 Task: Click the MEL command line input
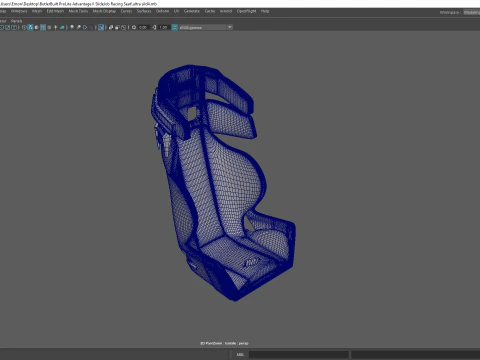point(299,354)
